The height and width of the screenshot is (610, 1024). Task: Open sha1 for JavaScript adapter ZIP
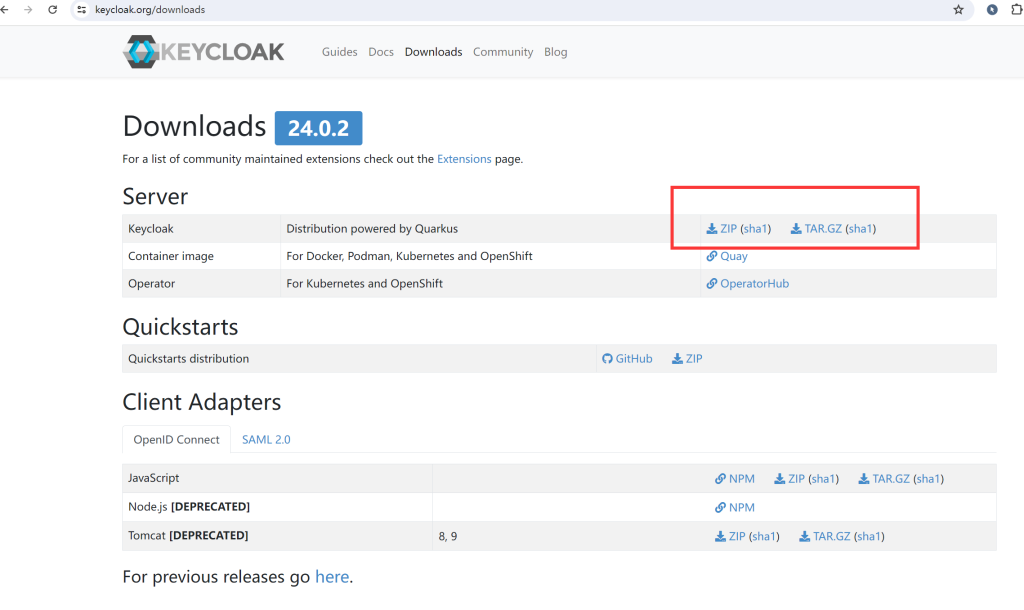click(x=824, y=479)
